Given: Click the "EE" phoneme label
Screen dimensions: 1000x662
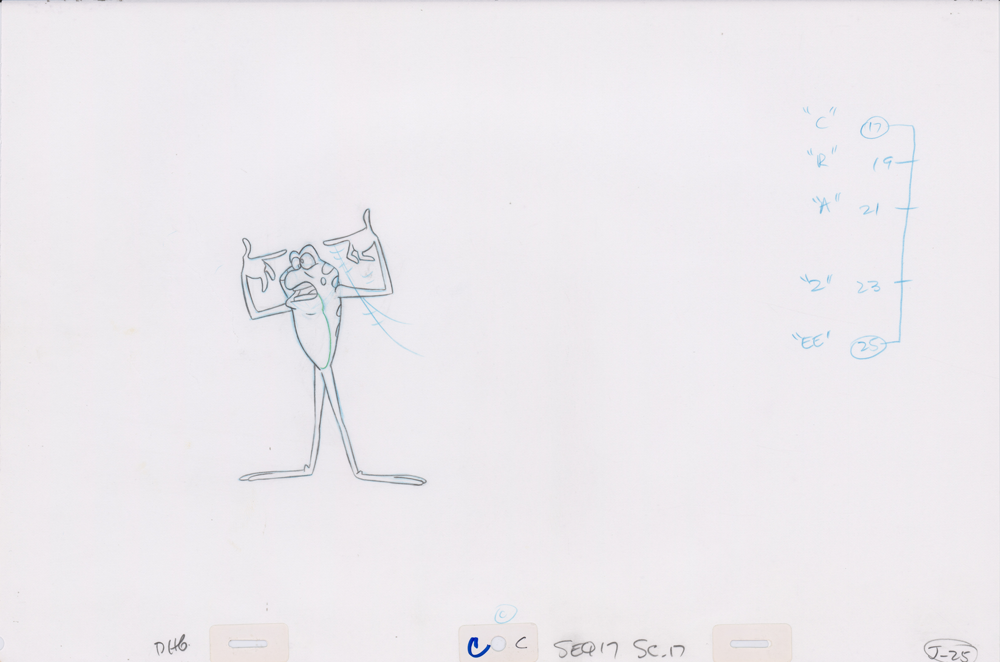Looking at the screenshot, I should tap(811, 341).
